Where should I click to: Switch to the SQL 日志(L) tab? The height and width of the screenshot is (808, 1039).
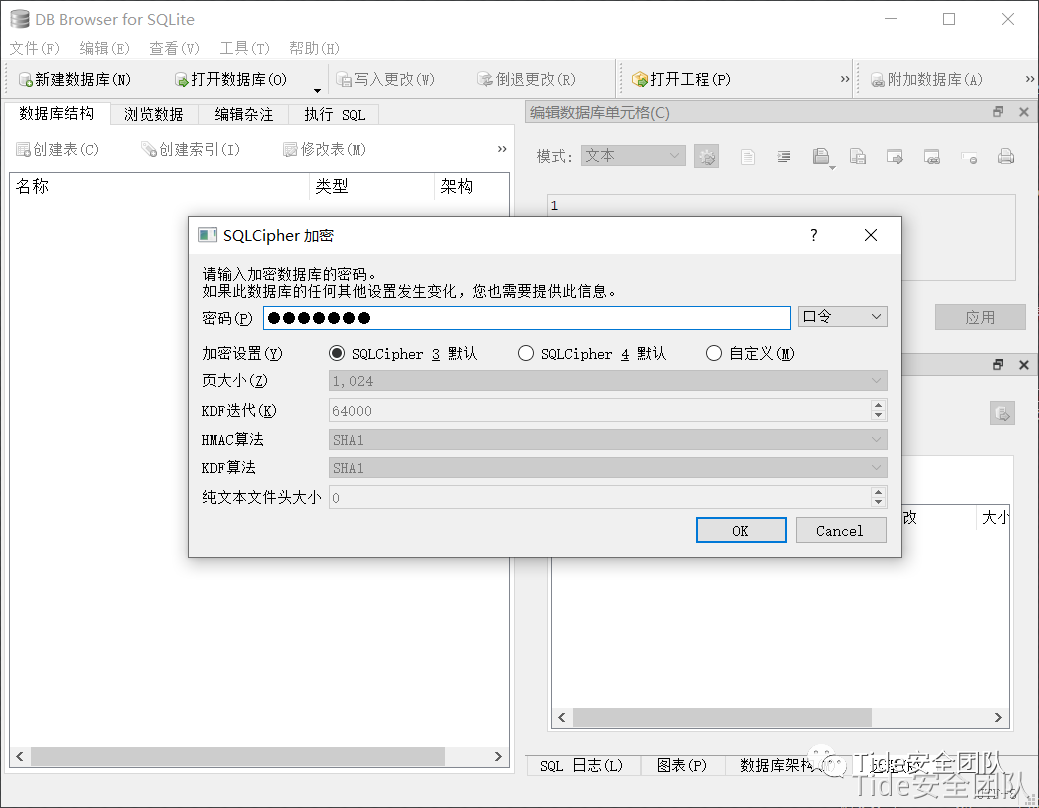coord(582,766)
